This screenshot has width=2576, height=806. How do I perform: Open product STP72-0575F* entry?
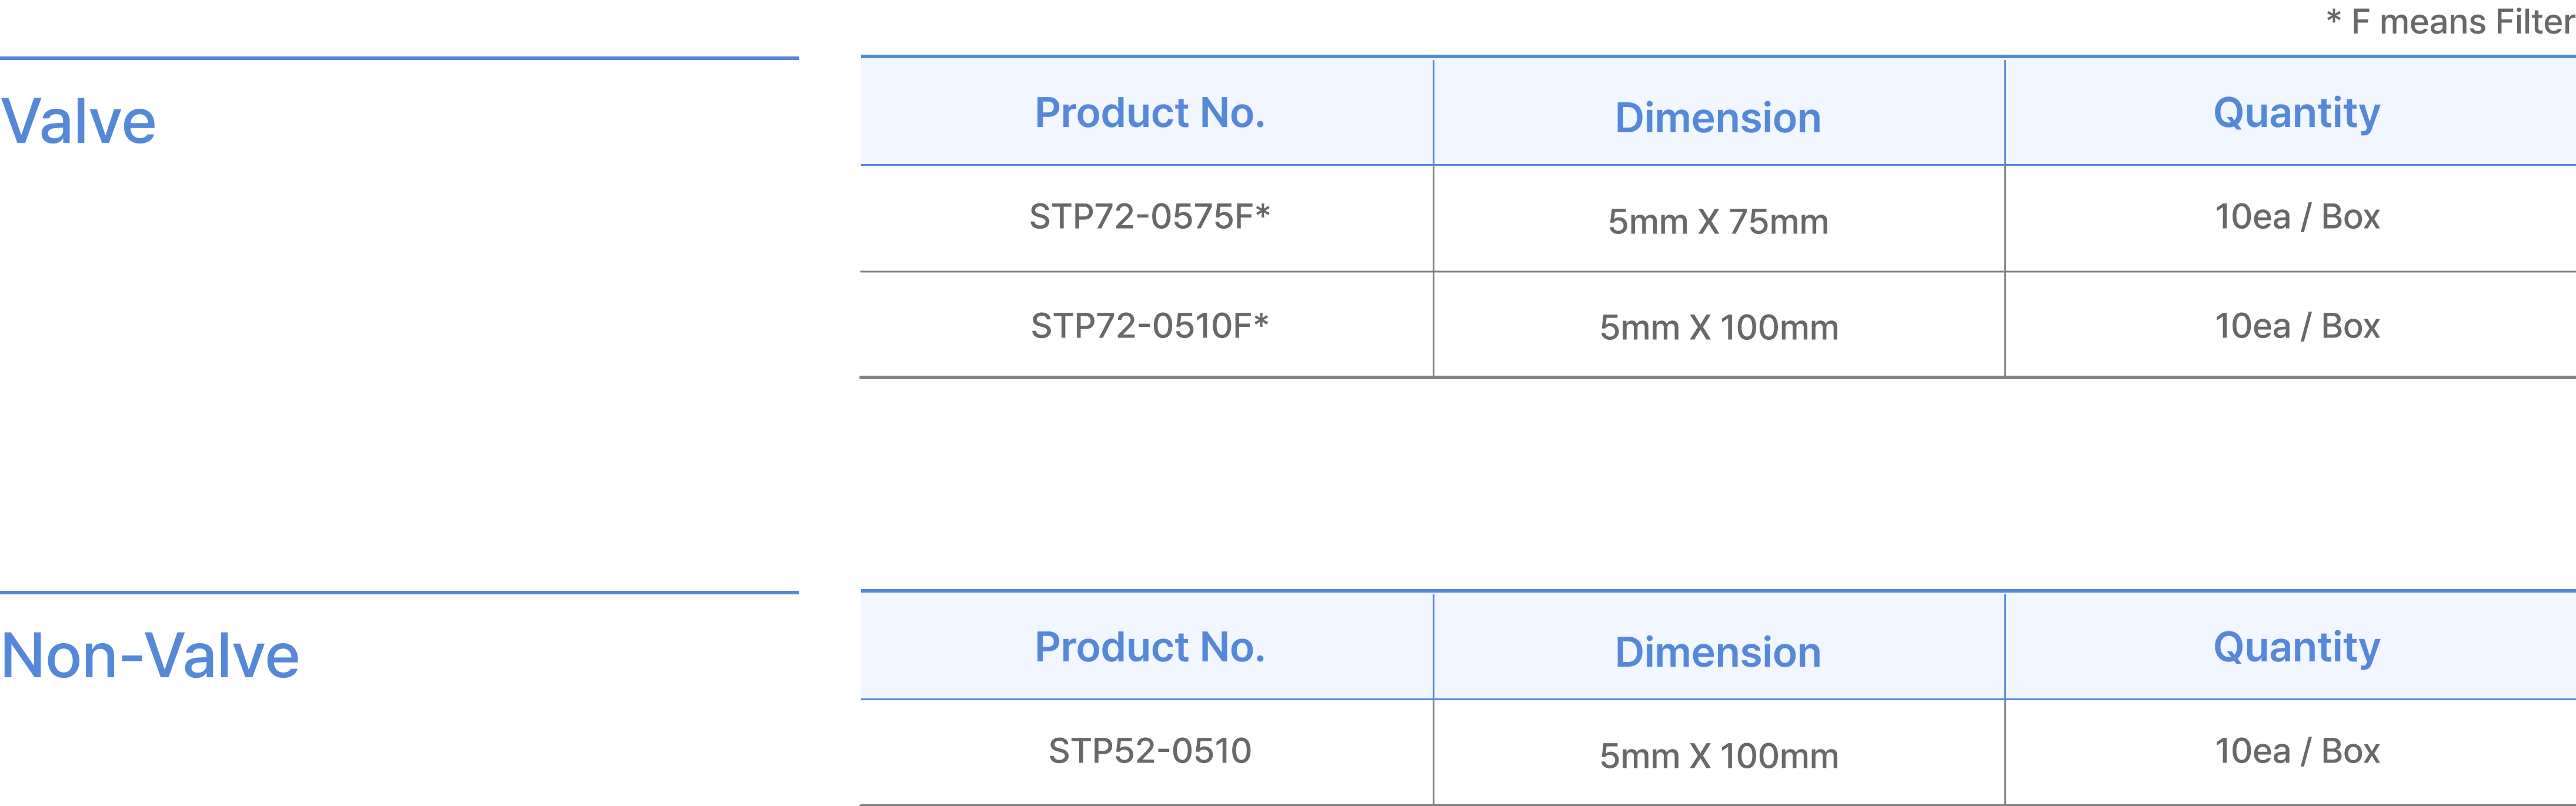pyautogui.click(x=1149, y=217)
